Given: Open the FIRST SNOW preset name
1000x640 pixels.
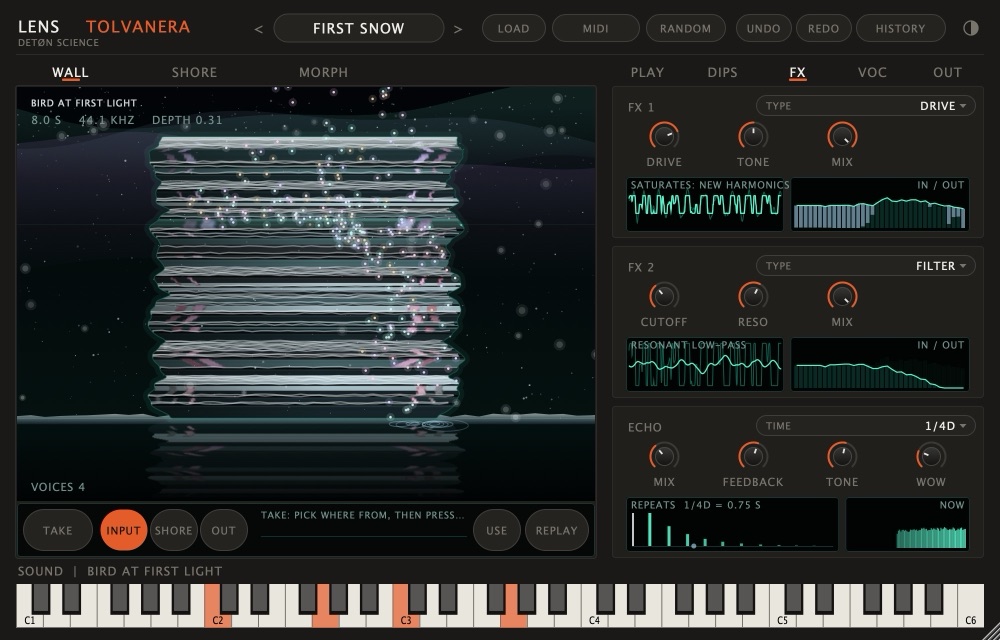Looking at the screenshot, I should [358, 29].
